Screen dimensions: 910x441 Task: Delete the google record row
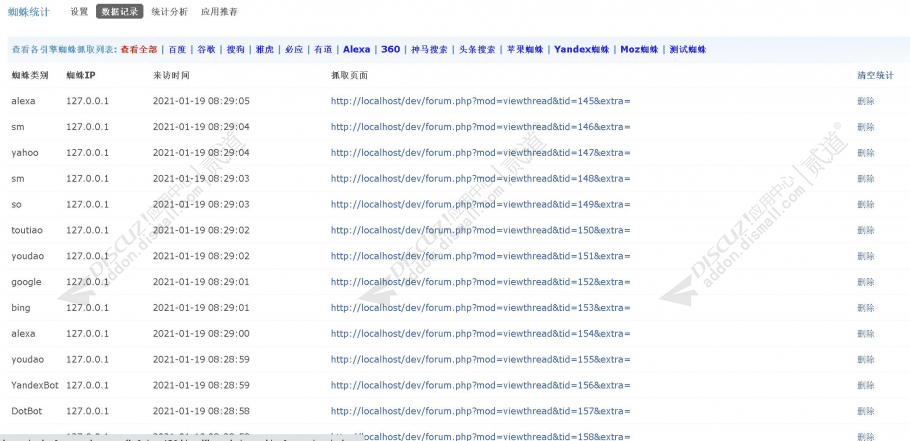[x=866, y=281]
